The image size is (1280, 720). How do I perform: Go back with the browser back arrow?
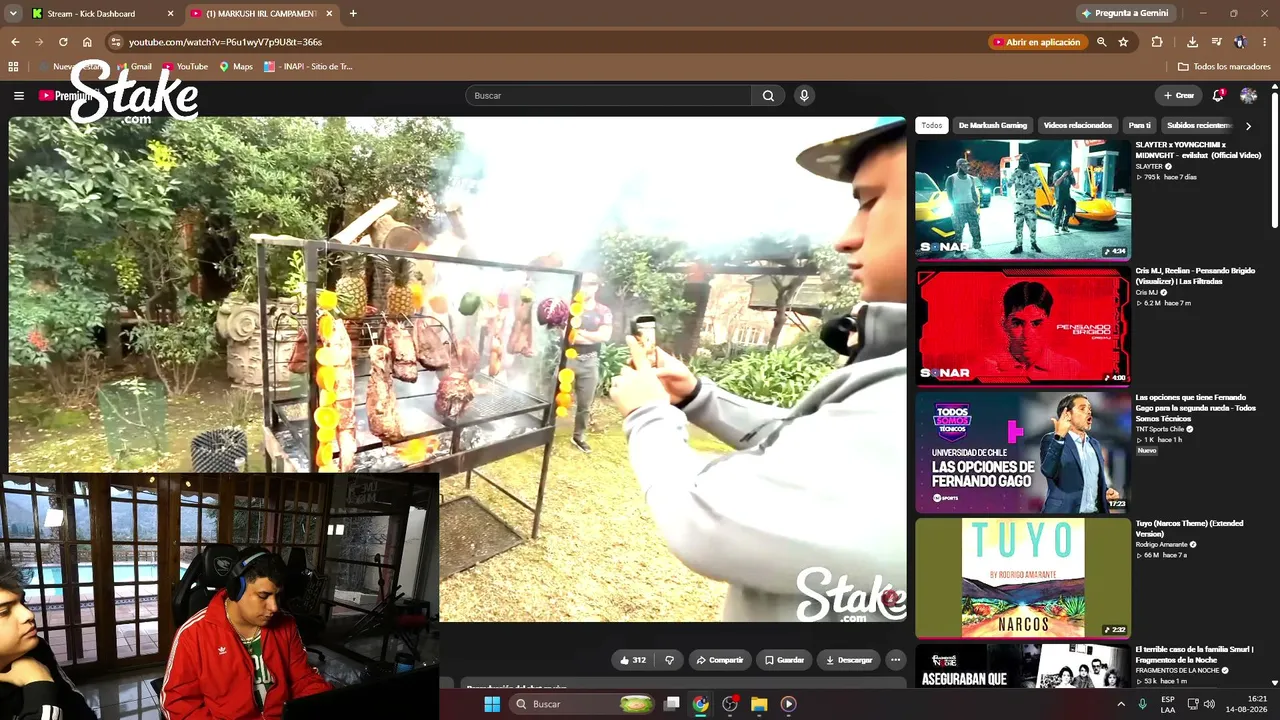click(x=15, y=42)
